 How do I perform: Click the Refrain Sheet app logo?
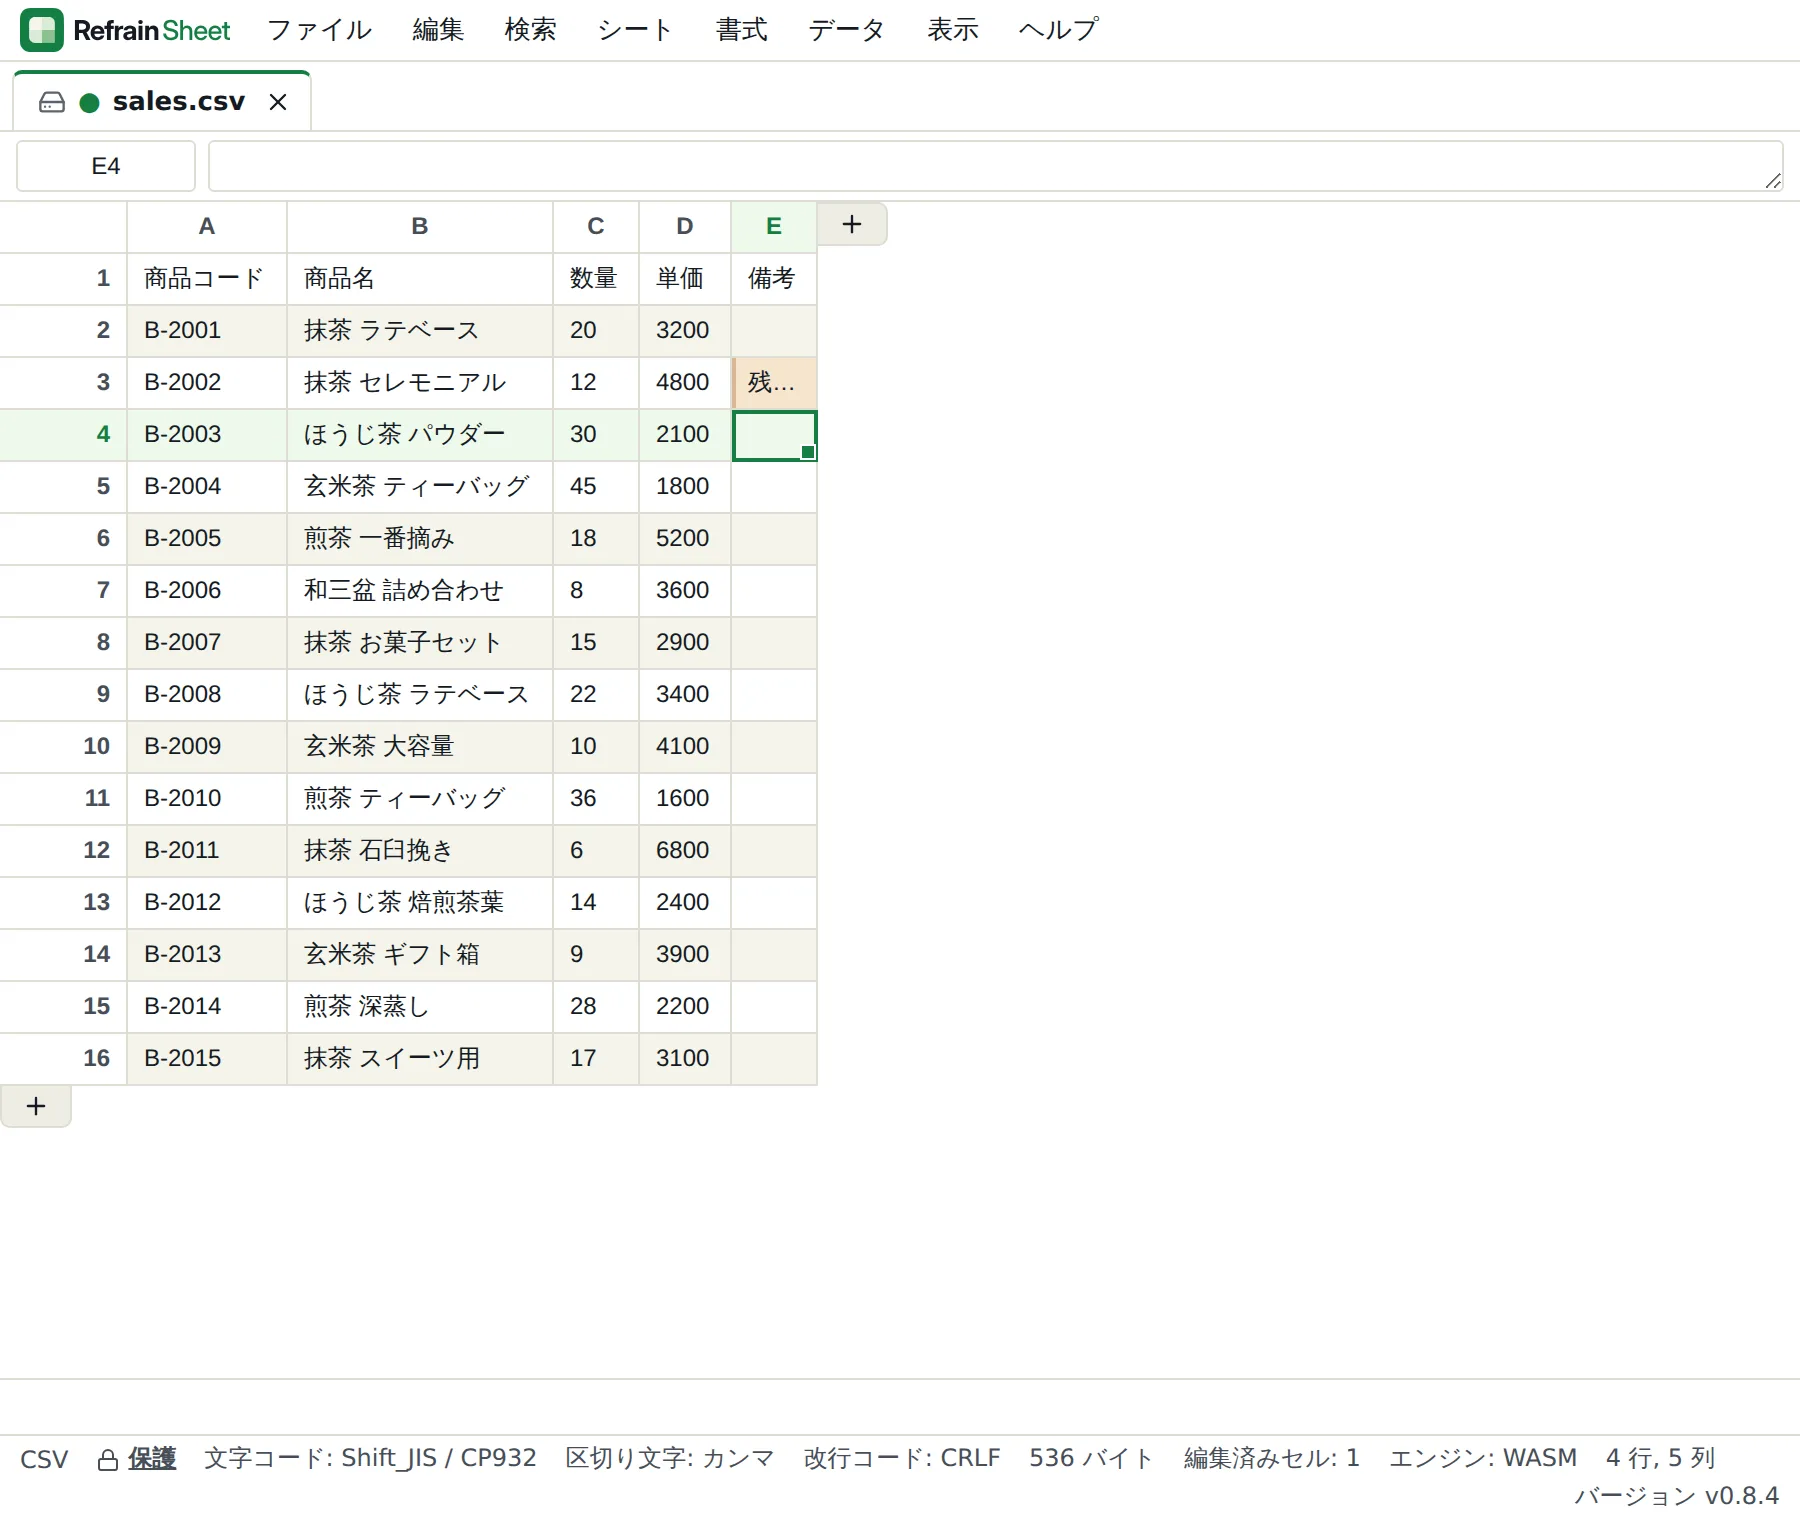[42, 30]
